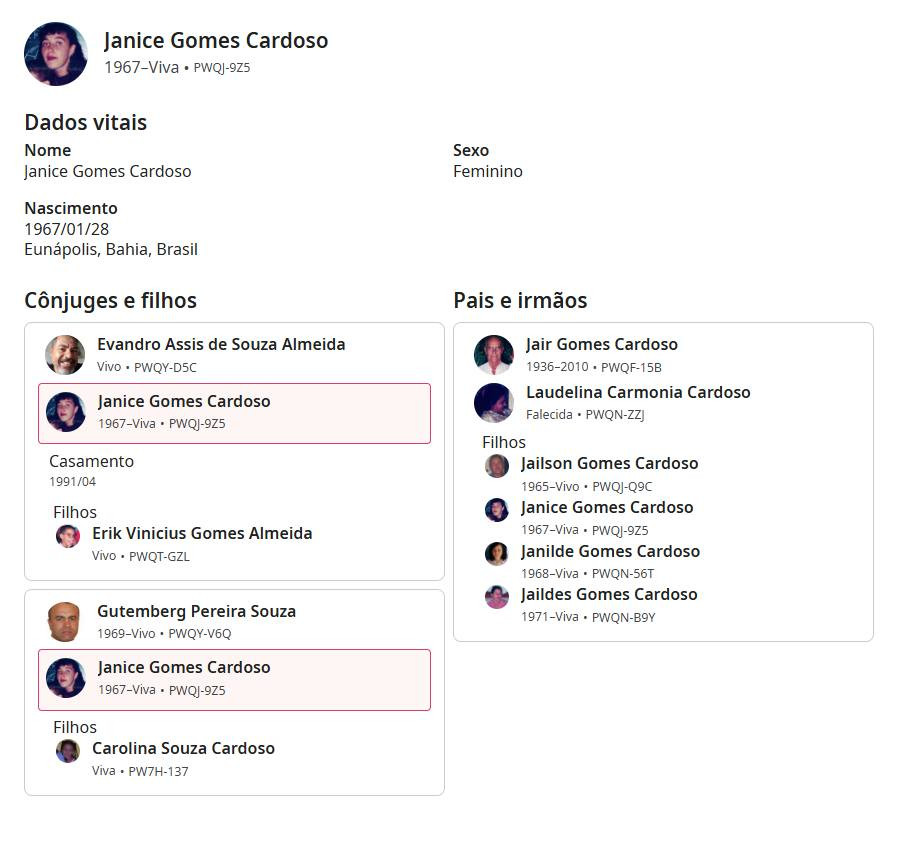Open the Jaildes Gomes Cardoso name link
This screenshot has height=844, width=899.
609,594
